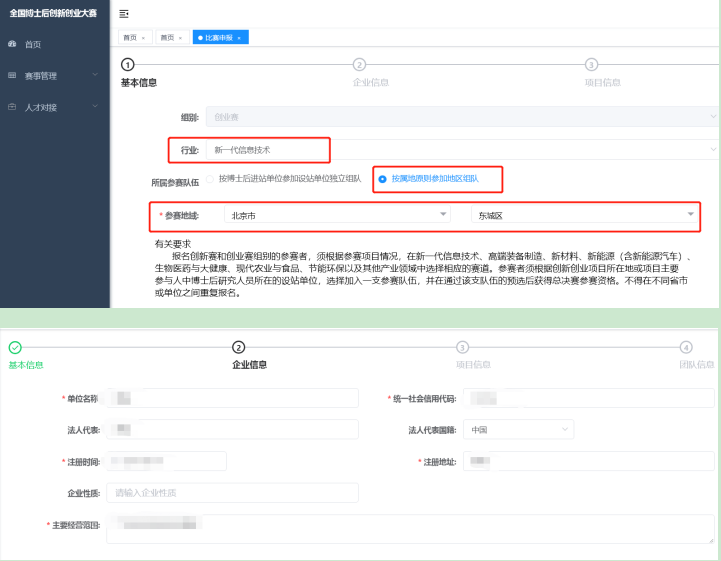Close the 比赛申报 tab with its x
The width and height of the screenshot is (721, 561).
239,38
